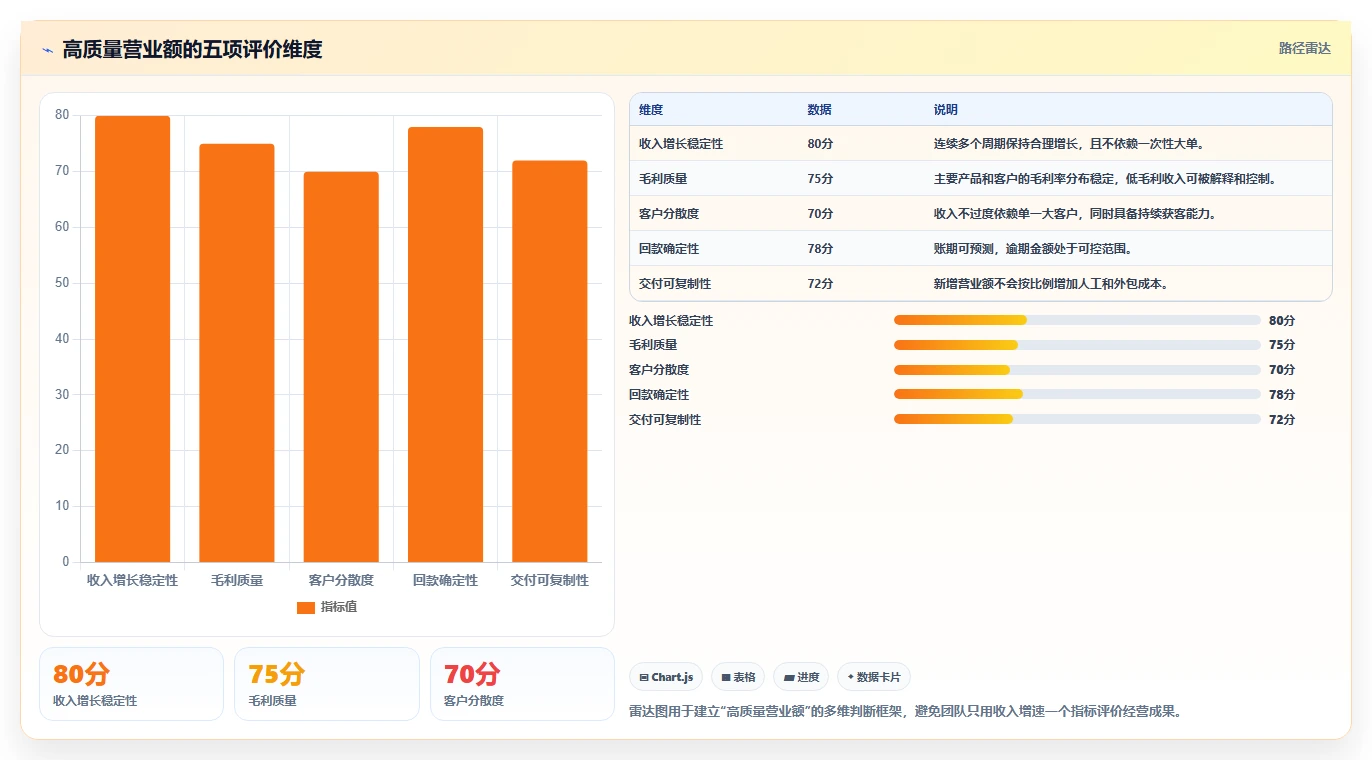The image size is (1372, 760).
Task: Click the 进度 tag chip
Action: pos(801,677)
